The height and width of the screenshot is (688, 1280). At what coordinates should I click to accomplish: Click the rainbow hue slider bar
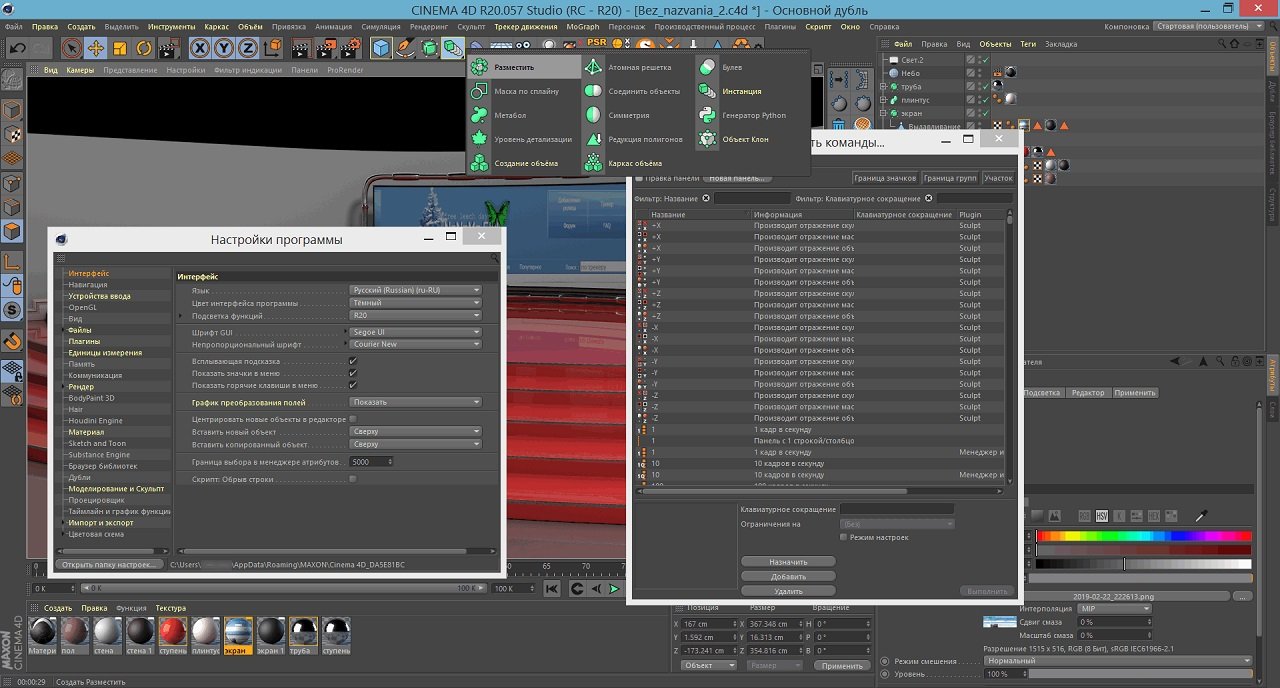pyautogui.click(x=1143, y=536)
